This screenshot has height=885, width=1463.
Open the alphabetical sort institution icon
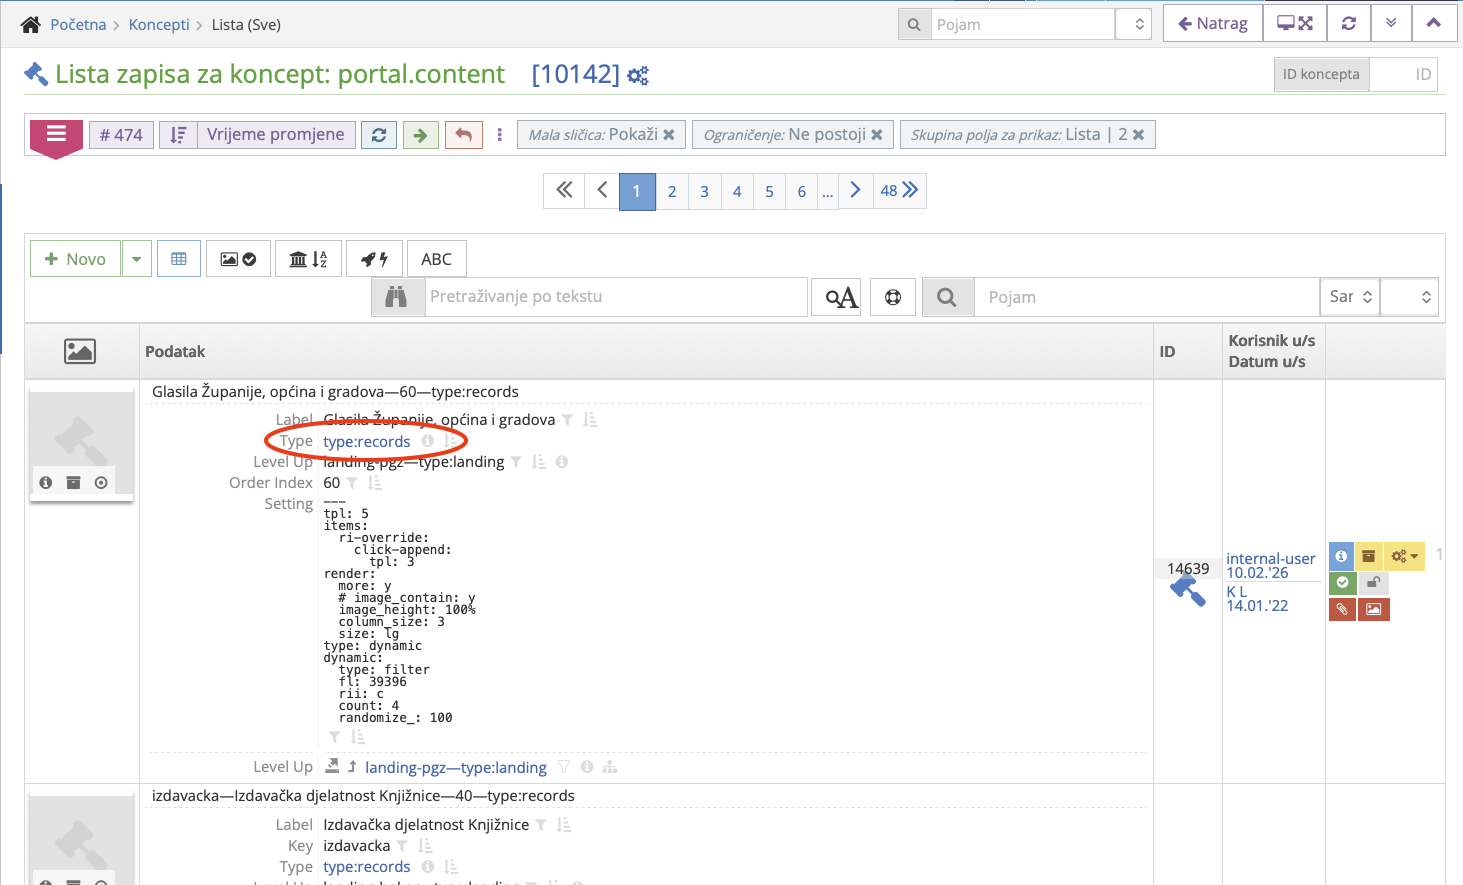(308, 258)
